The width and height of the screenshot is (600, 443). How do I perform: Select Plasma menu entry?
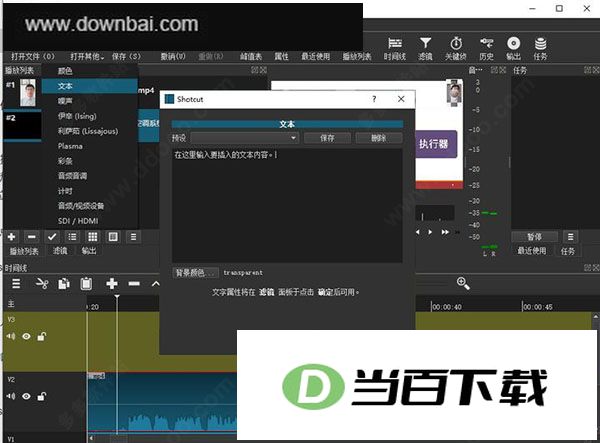tap(90, 146)
